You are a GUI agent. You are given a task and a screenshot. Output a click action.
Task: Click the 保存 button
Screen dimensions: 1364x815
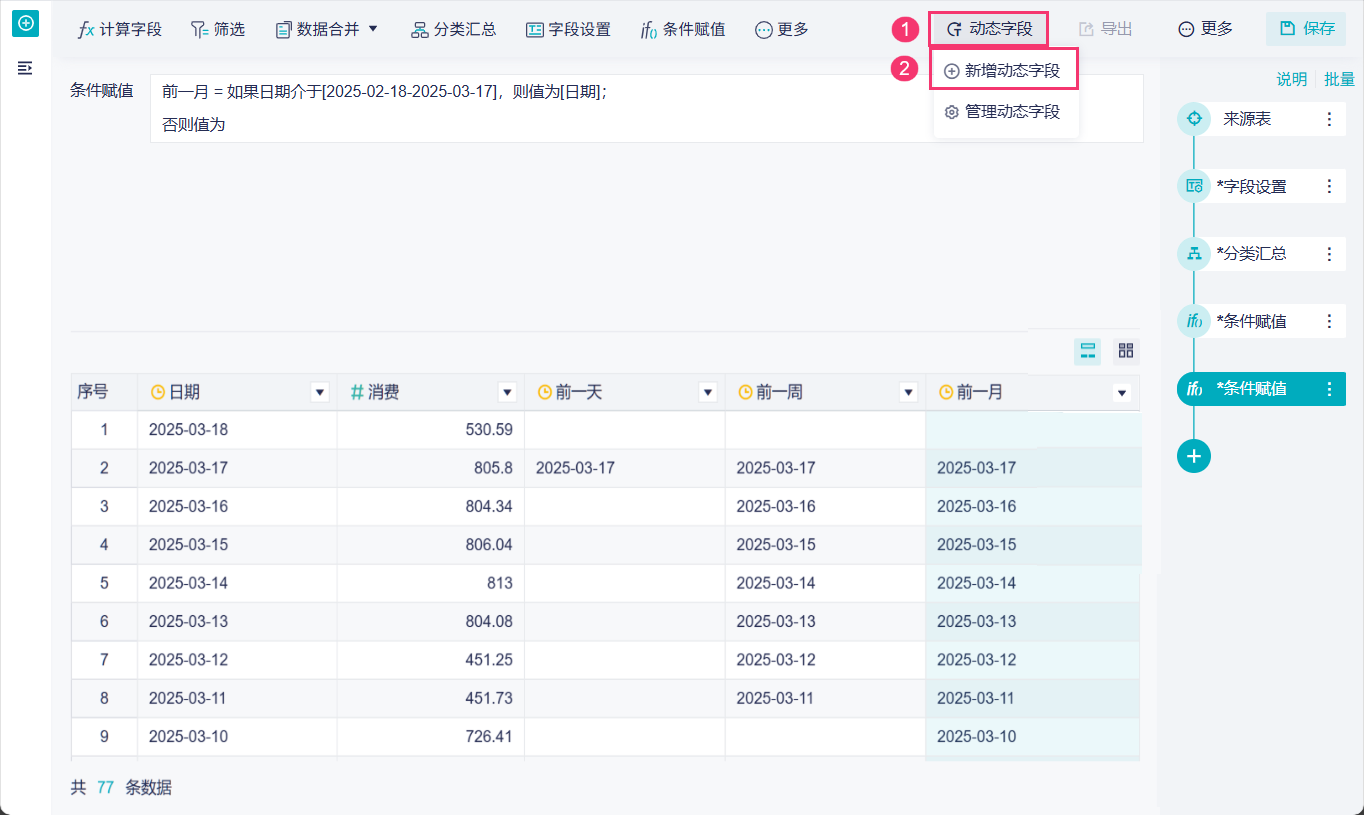tap(1306, 29)
